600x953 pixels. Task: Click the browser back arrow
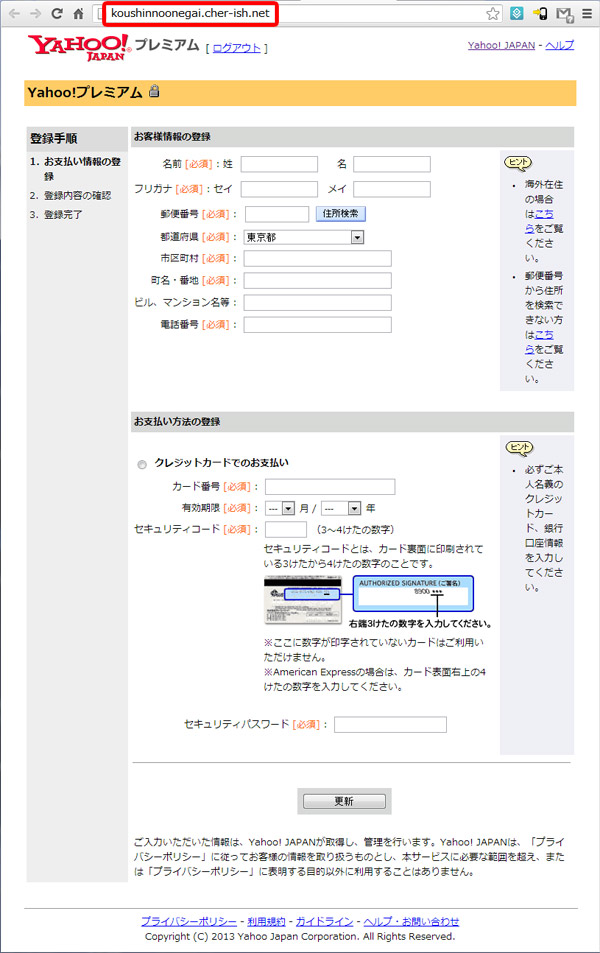15,13
